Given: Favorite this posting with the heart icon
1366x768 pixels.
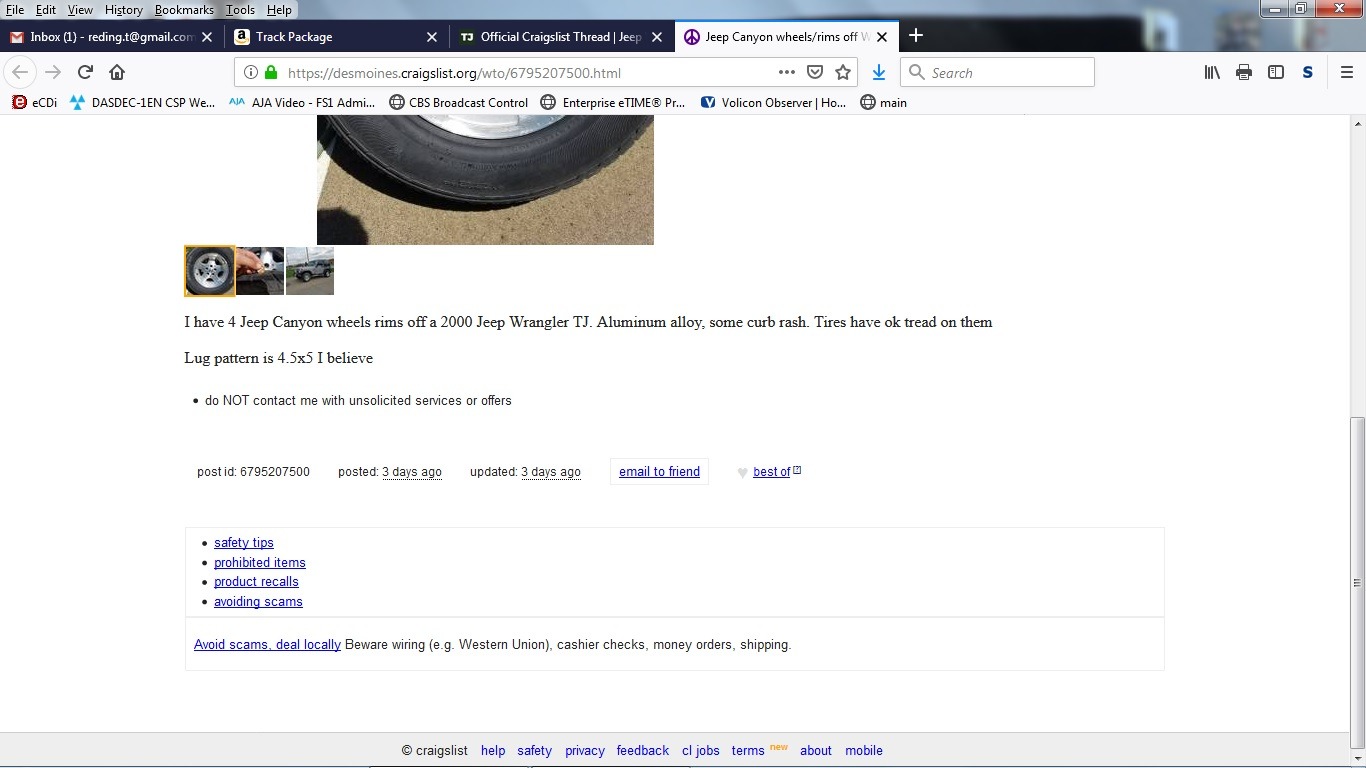Looking at the screenshot, I should pyautogui.click(x=742, y=472).
